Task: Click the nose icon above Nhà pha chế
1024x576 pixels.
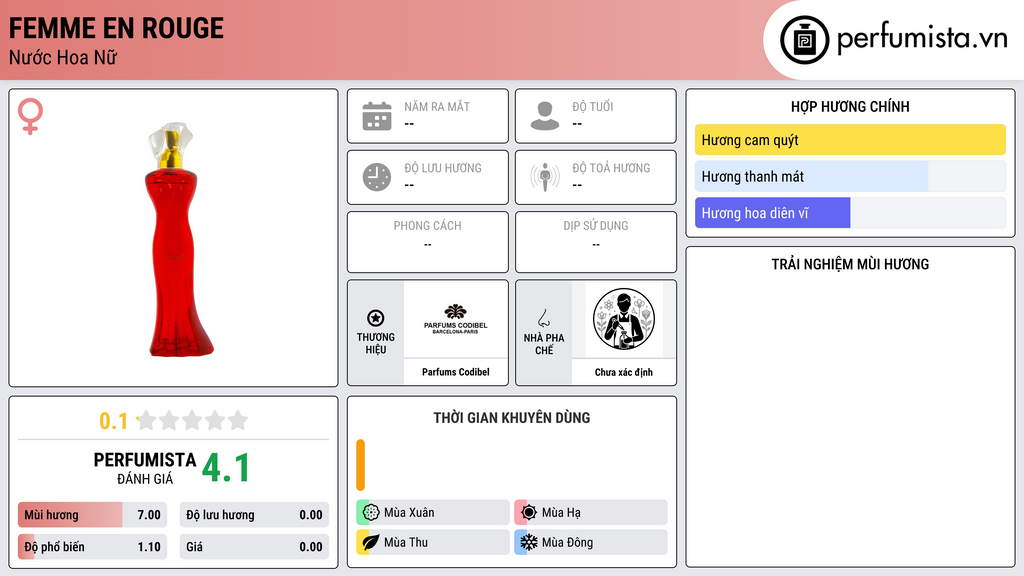Action: pyautogui.click(x=543, y=318)
